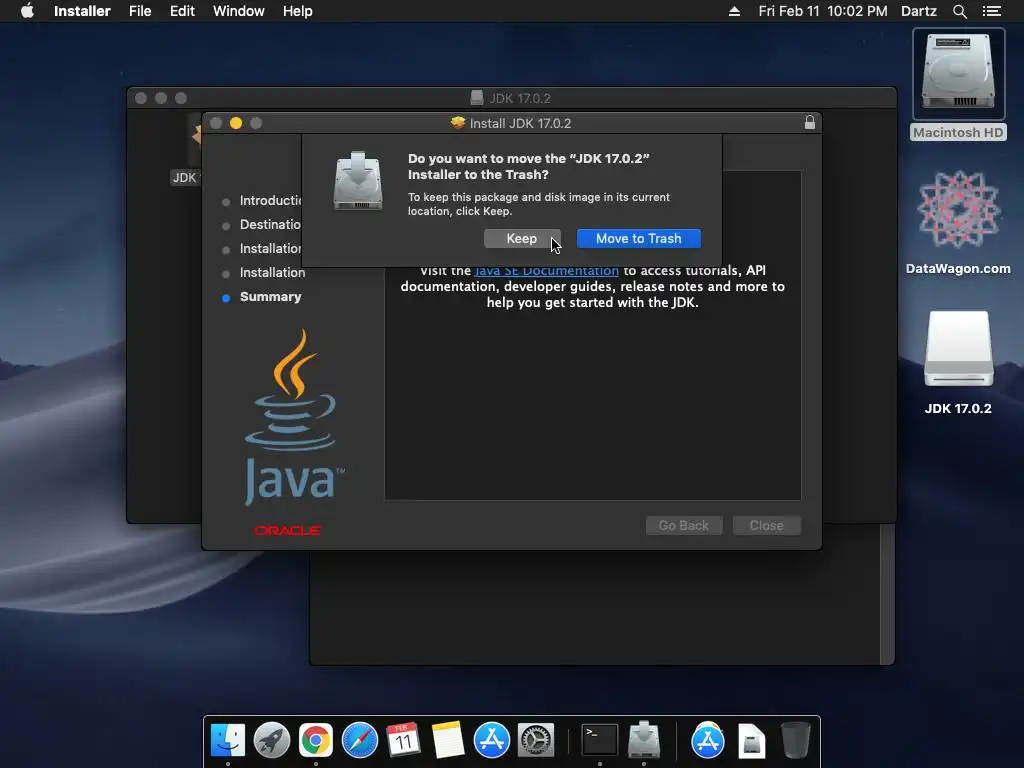Open the Help menu
Viewport: 1024px width, 768px height.
click(x=297, y=11)
